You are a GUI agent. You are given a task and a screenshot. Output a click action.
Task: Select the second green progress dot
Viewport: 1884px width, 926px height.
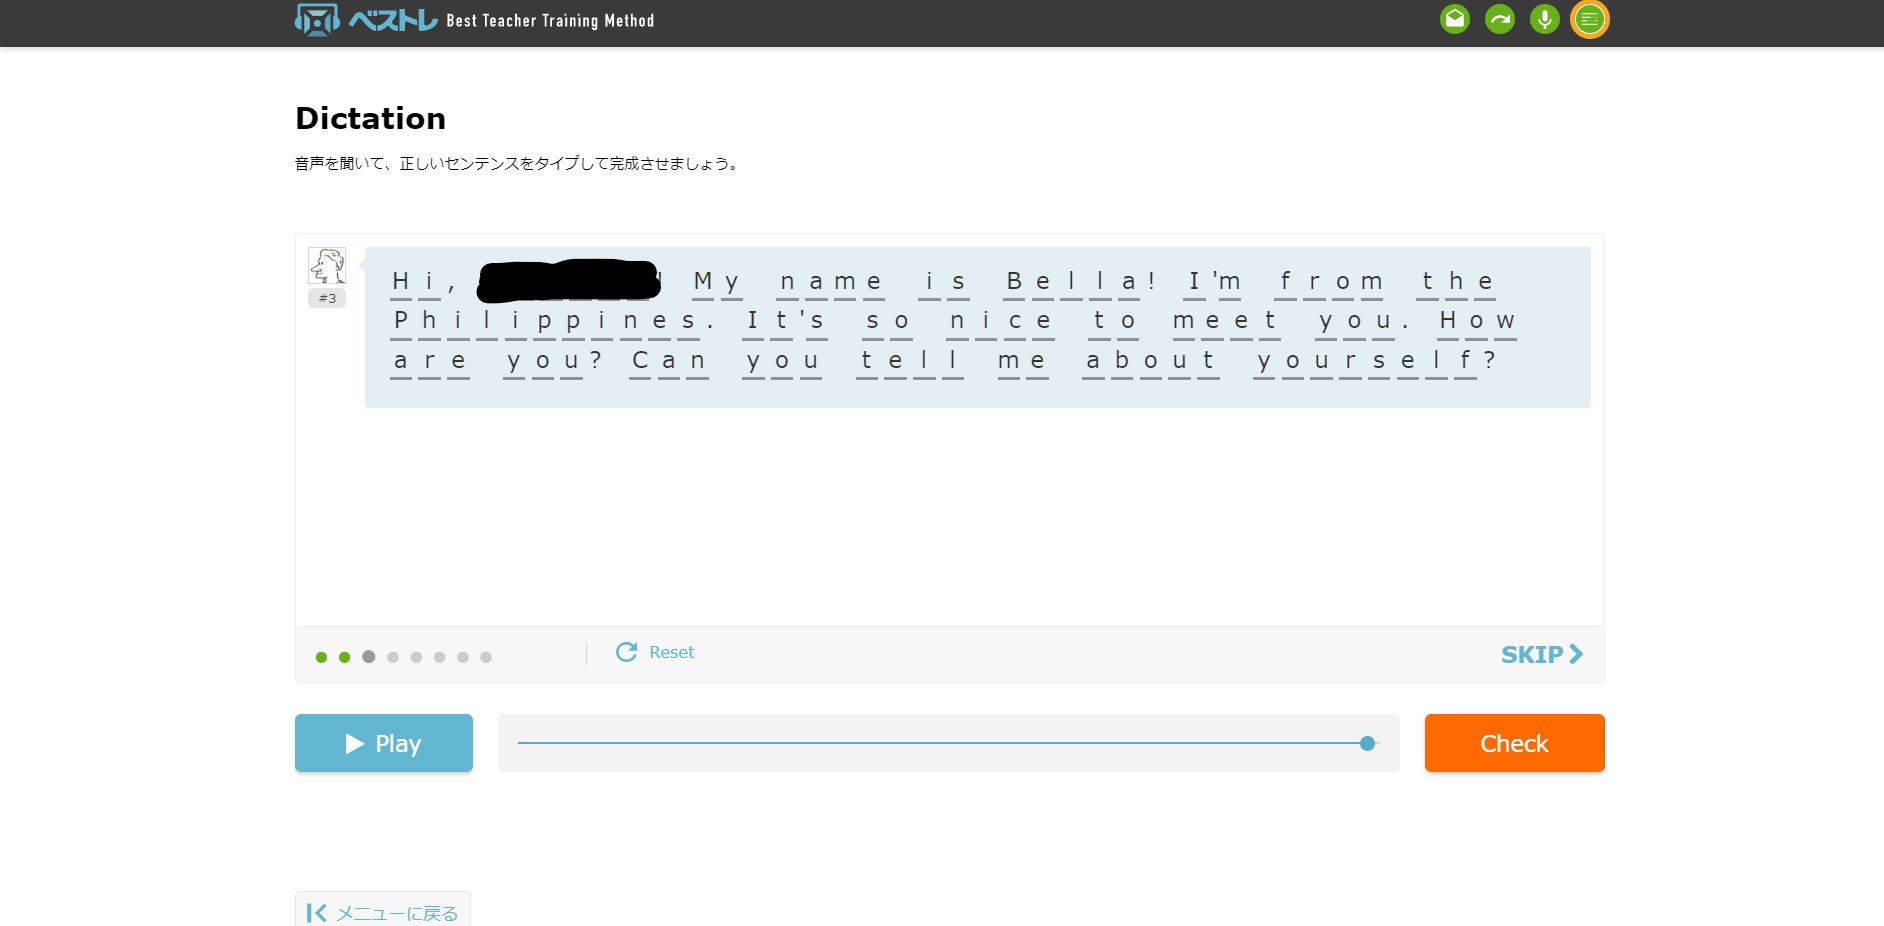pos(344,657)
